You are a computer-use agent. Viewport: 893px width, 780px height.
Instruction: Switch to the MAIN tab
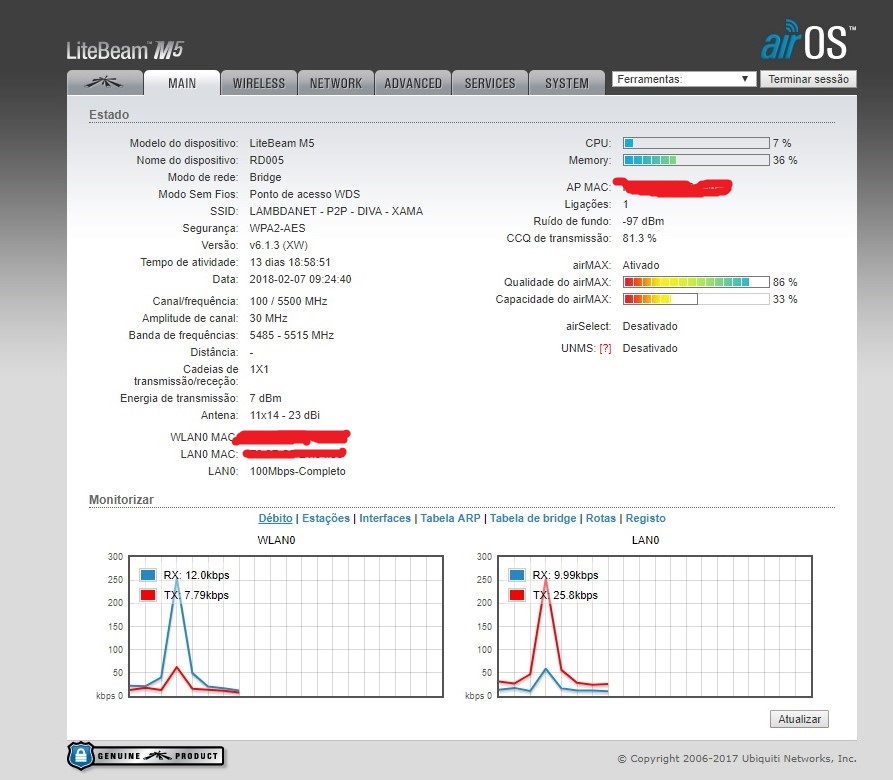click(182, 83)
